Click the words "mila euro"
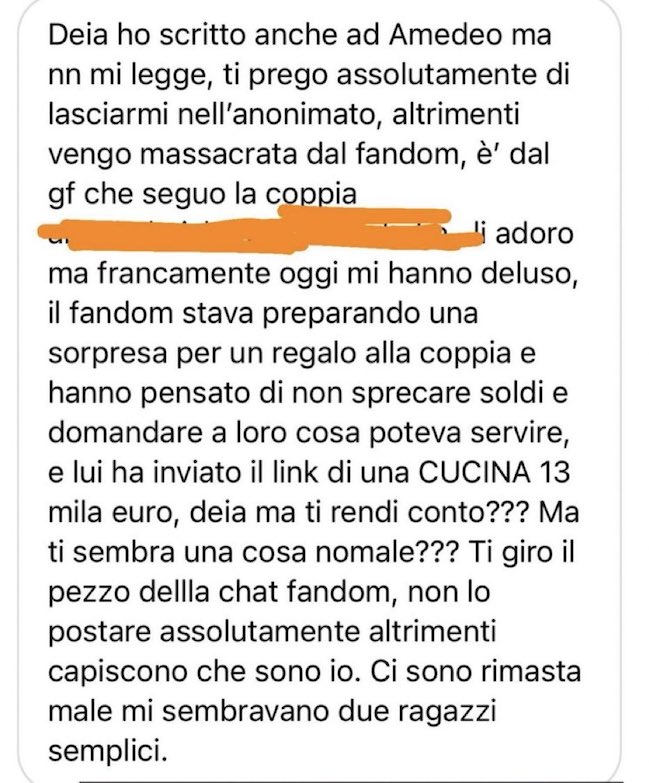Screen dimensions: 649x783 click(x=113, y=512)
